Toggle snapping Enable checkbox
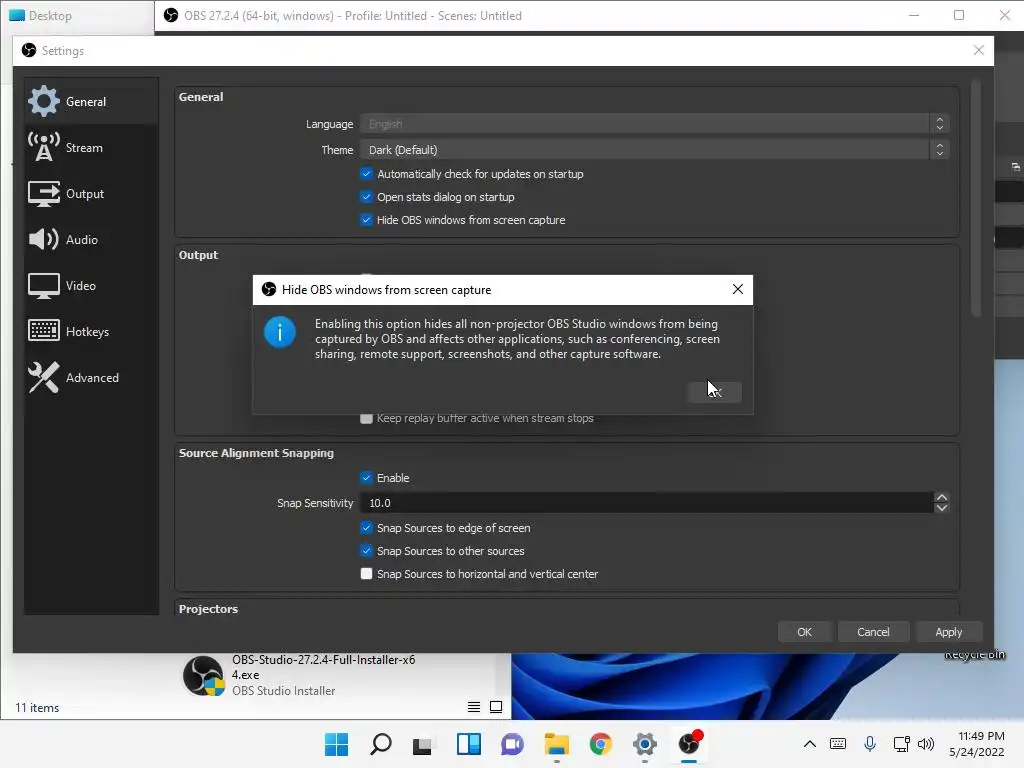1024x768 pixels. [366, 478]
